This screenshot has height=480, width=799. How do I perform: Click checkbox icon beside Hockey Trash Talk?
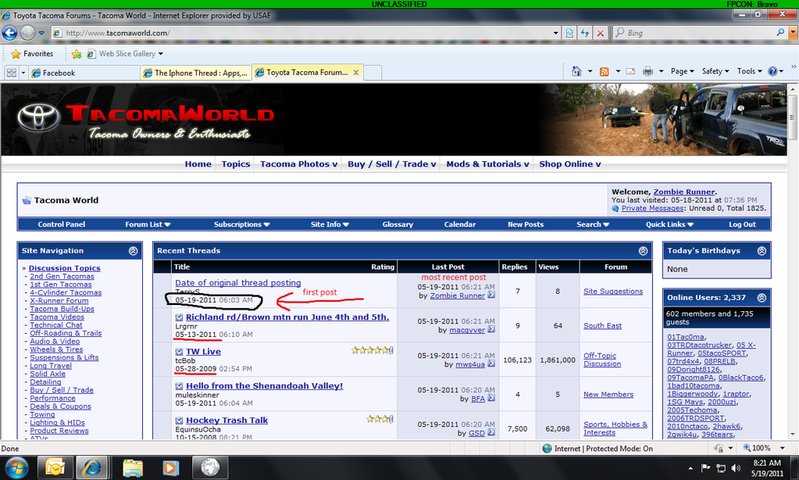pos(179,421)
